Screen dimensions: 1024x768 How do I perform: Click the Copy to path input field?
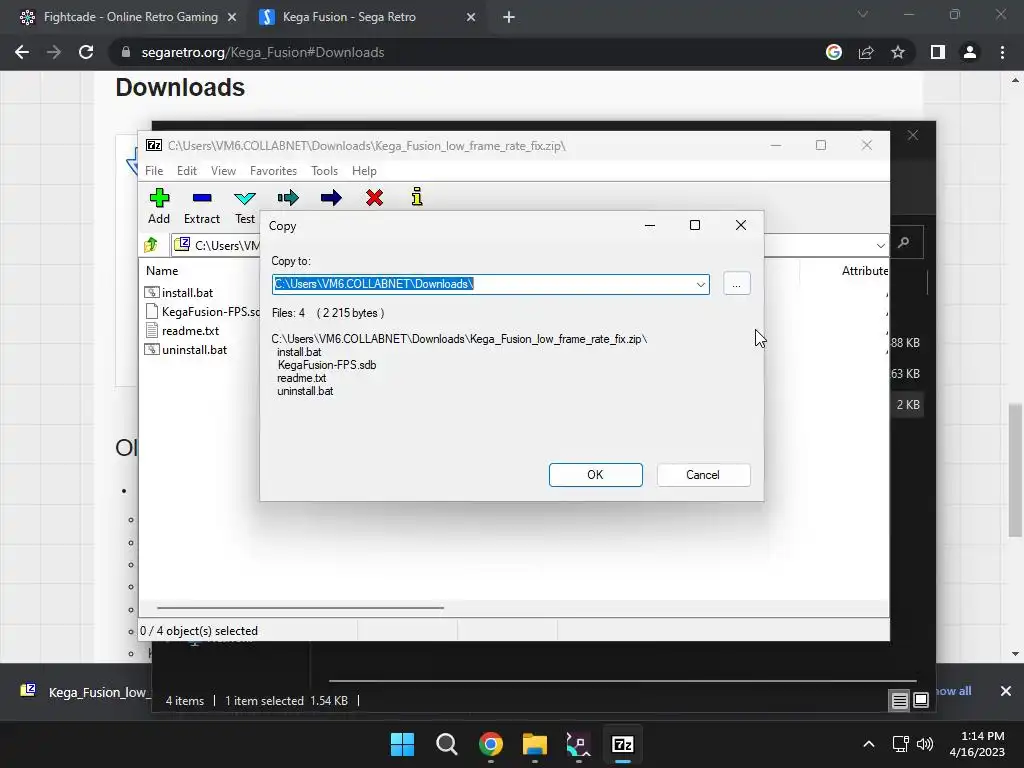click(490, 284)
